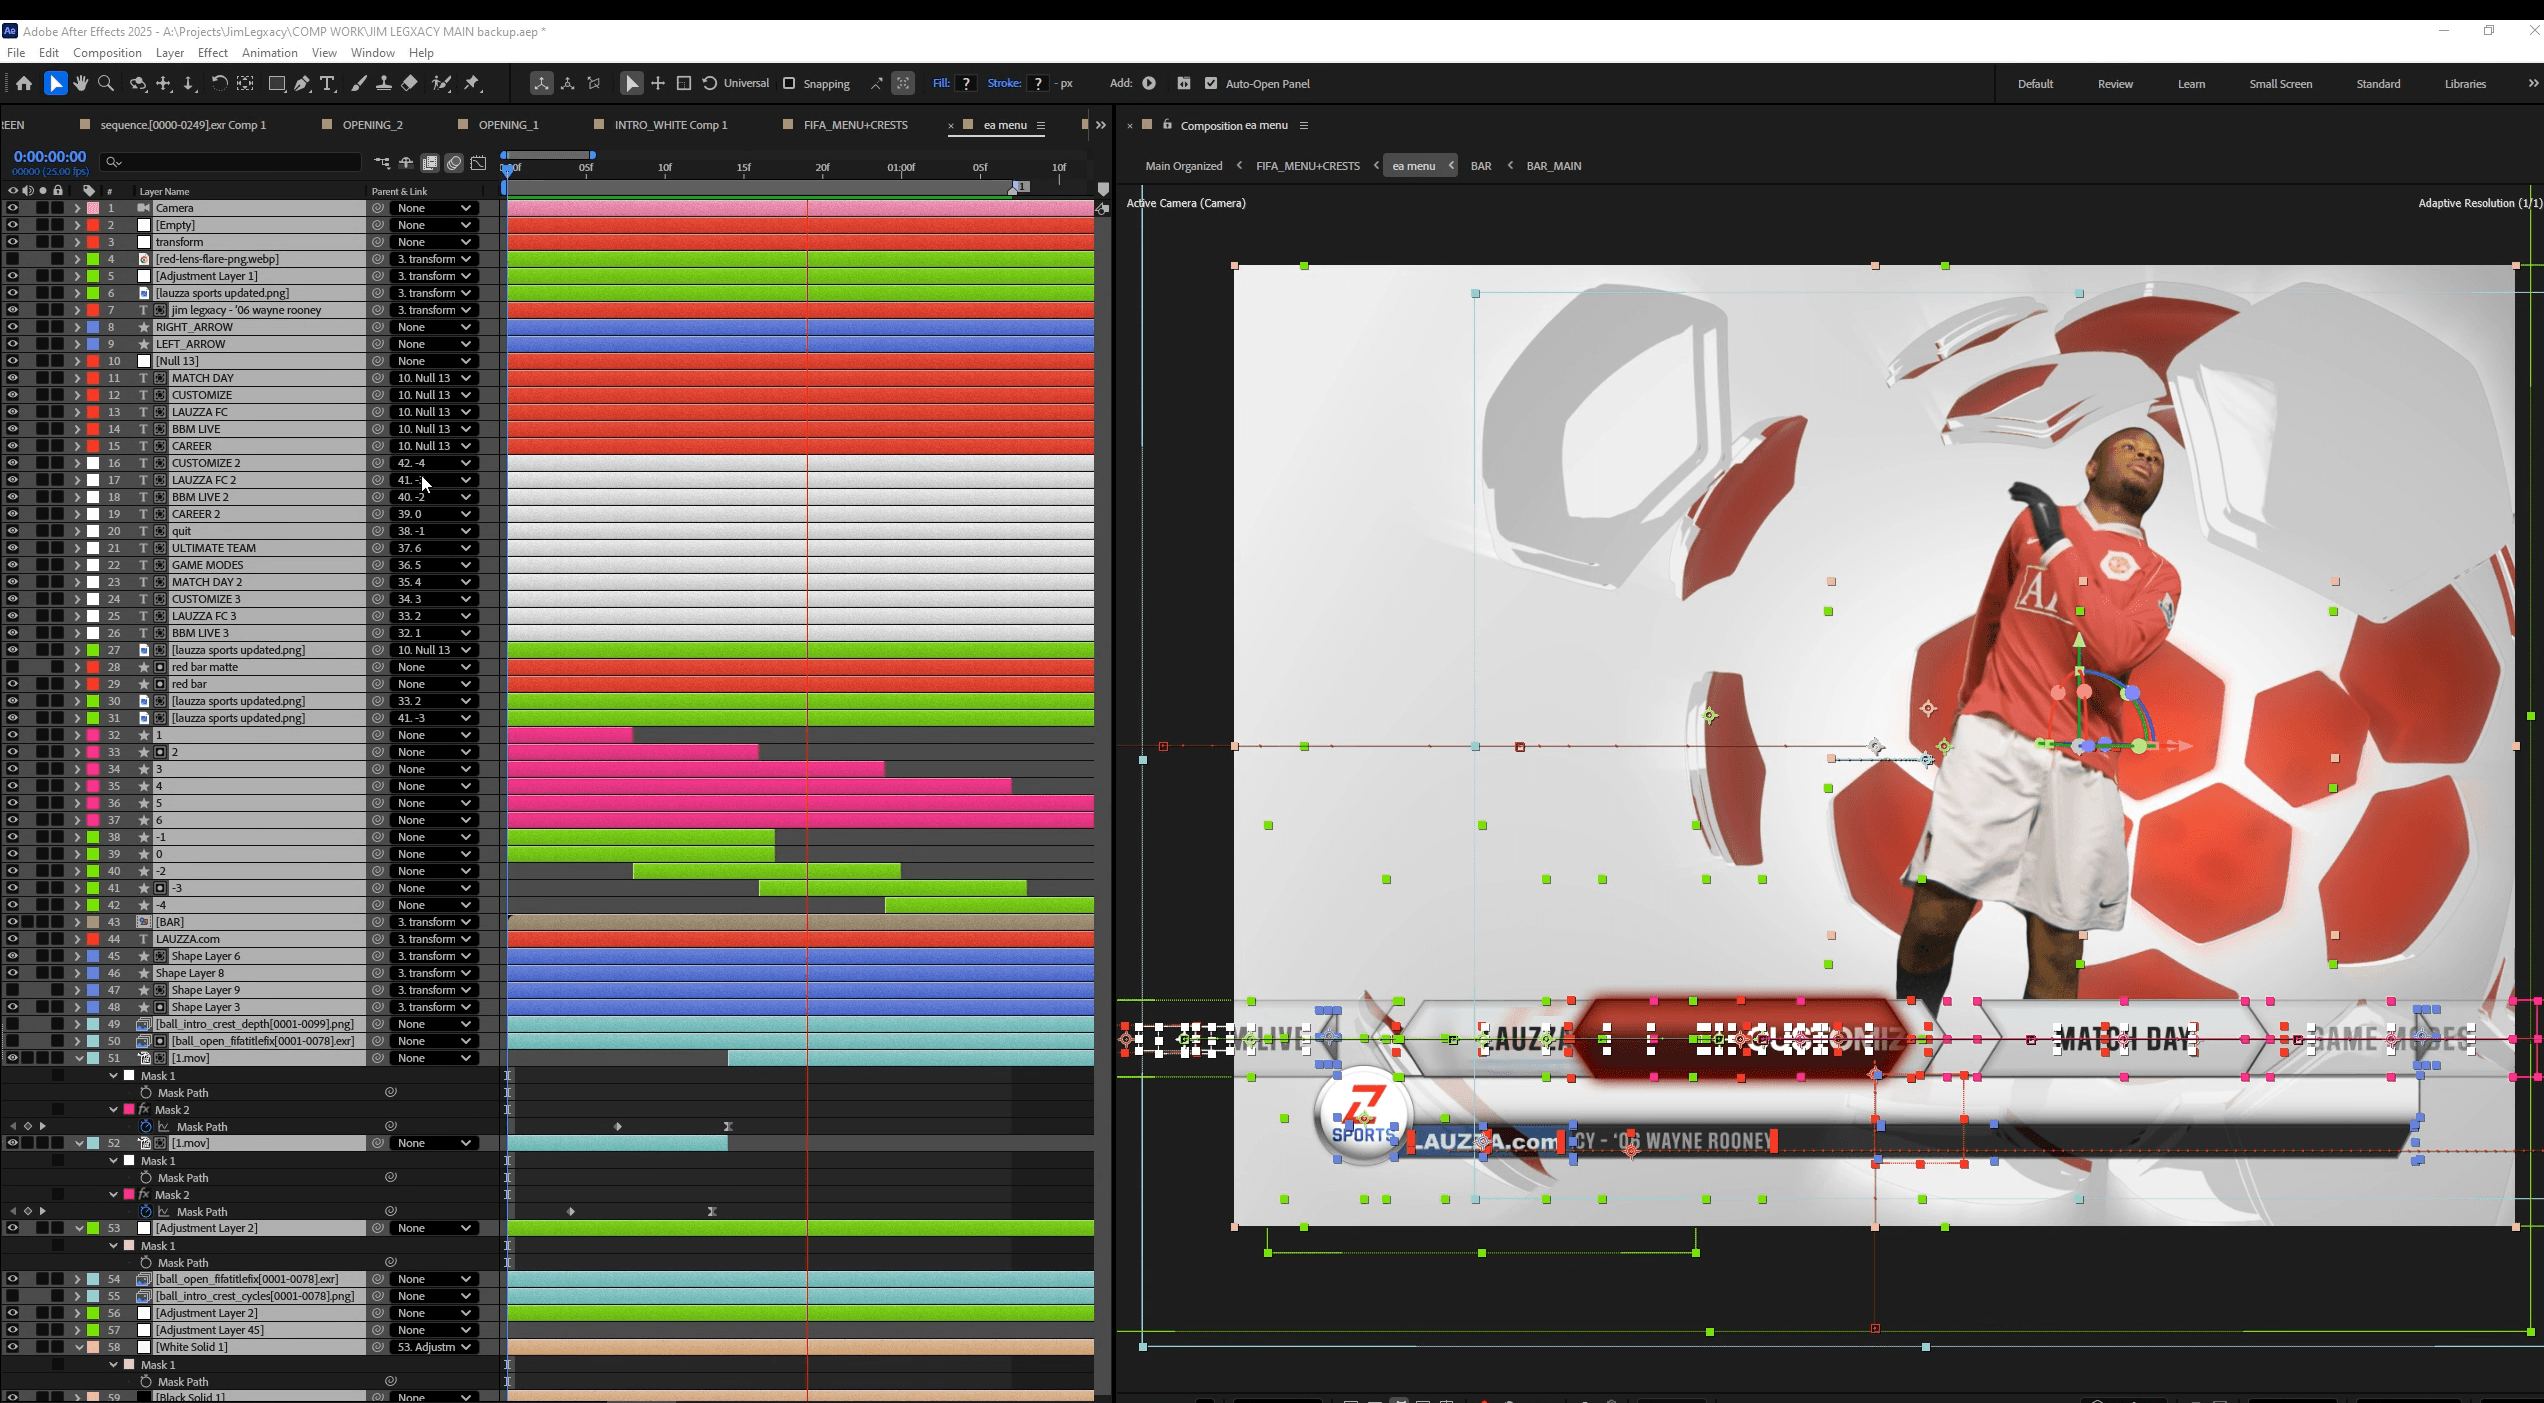Click the Small Screen workspace button
Image resolution: width=2544 pixels, height=1403 pixels.
(2280, 84)
